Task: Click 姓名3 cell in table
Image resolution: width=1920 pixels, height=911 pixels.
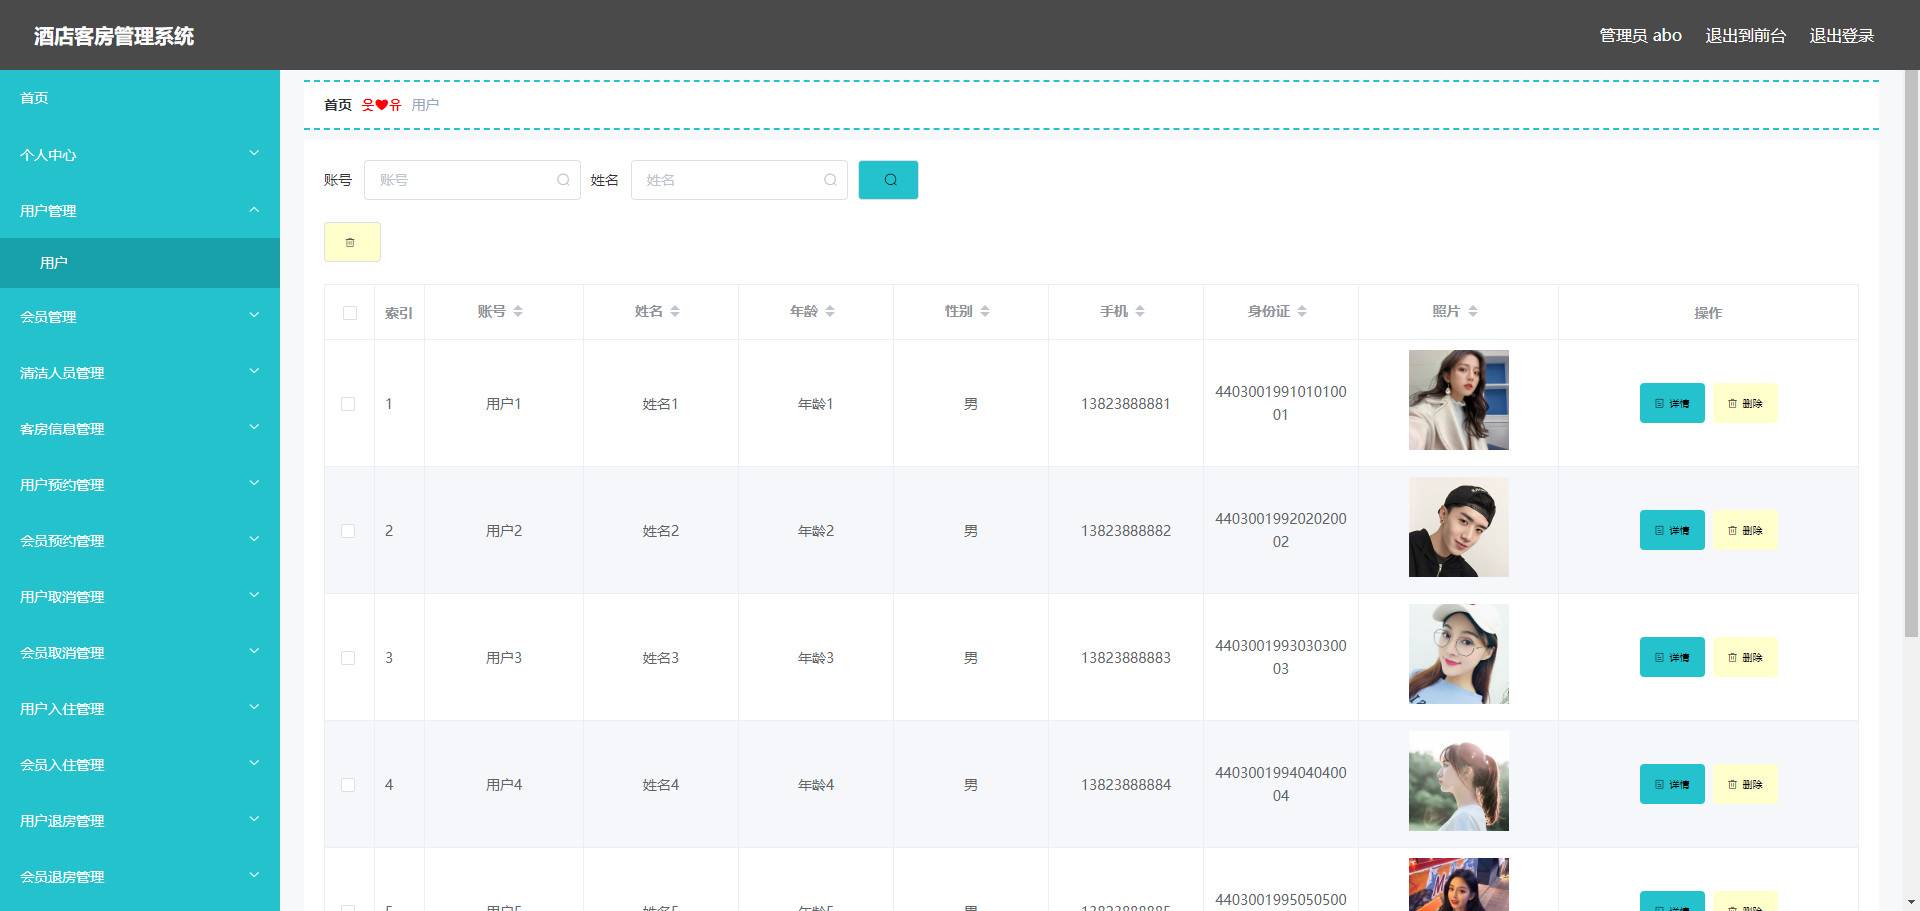Action: (x=661, y=658)
